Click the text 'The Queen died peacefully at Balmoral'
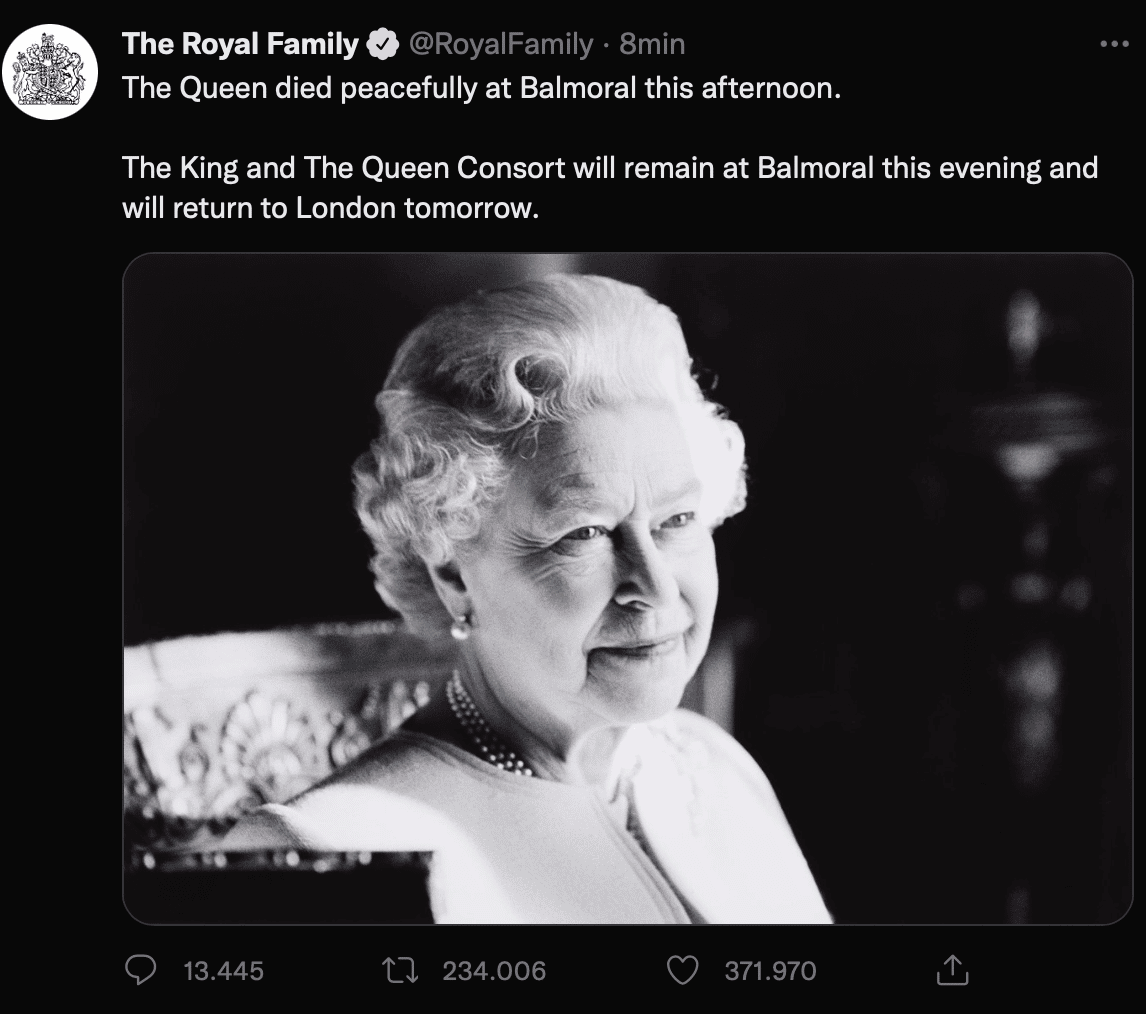 click(379, 88)
